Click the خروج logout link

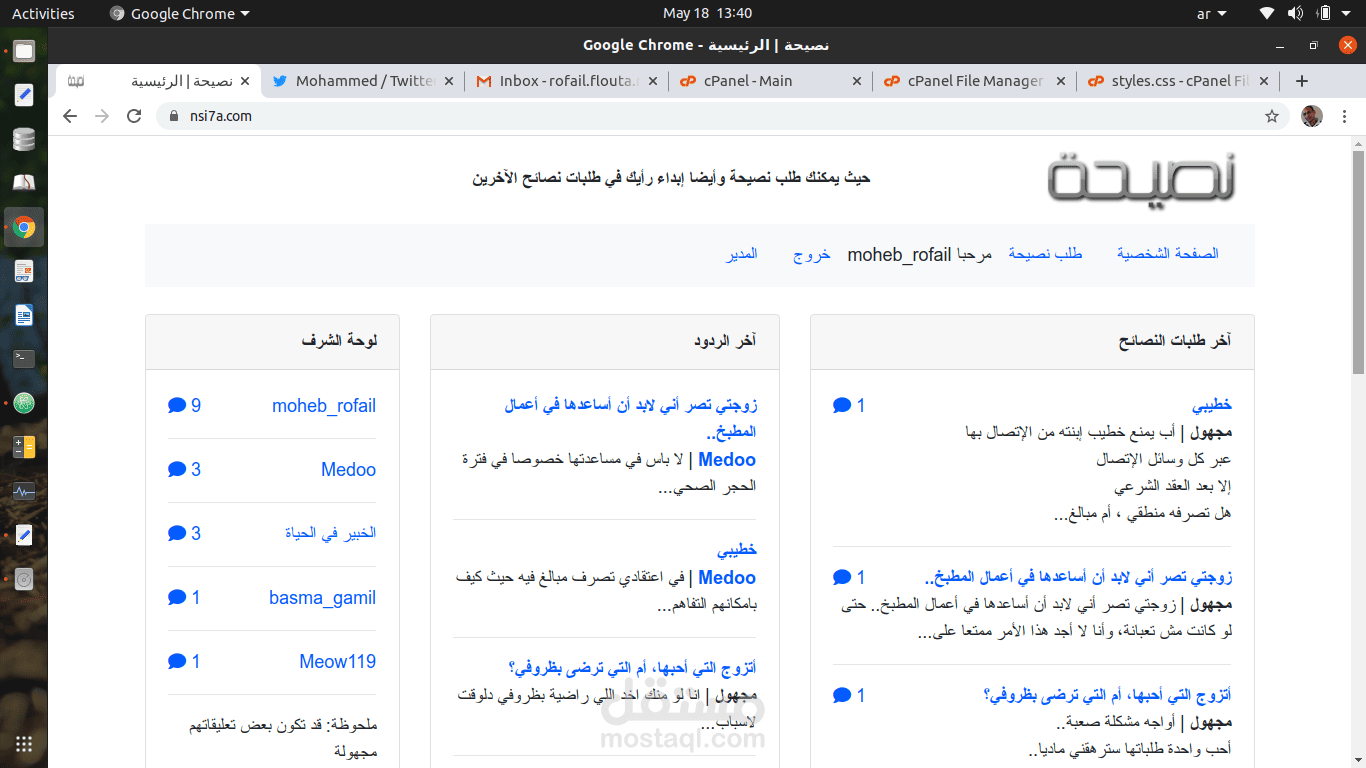pyautogui.click(x=812, y=254)
